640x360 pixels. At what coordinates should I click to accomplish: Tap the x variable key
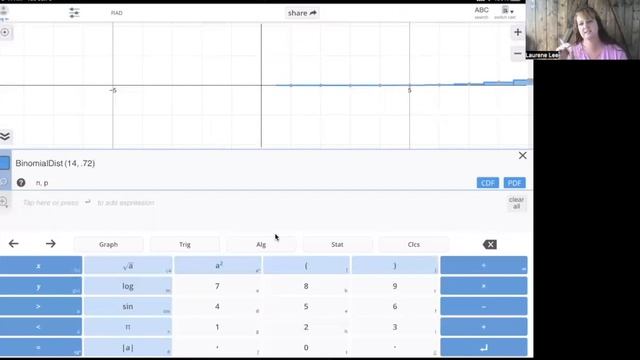40,265
